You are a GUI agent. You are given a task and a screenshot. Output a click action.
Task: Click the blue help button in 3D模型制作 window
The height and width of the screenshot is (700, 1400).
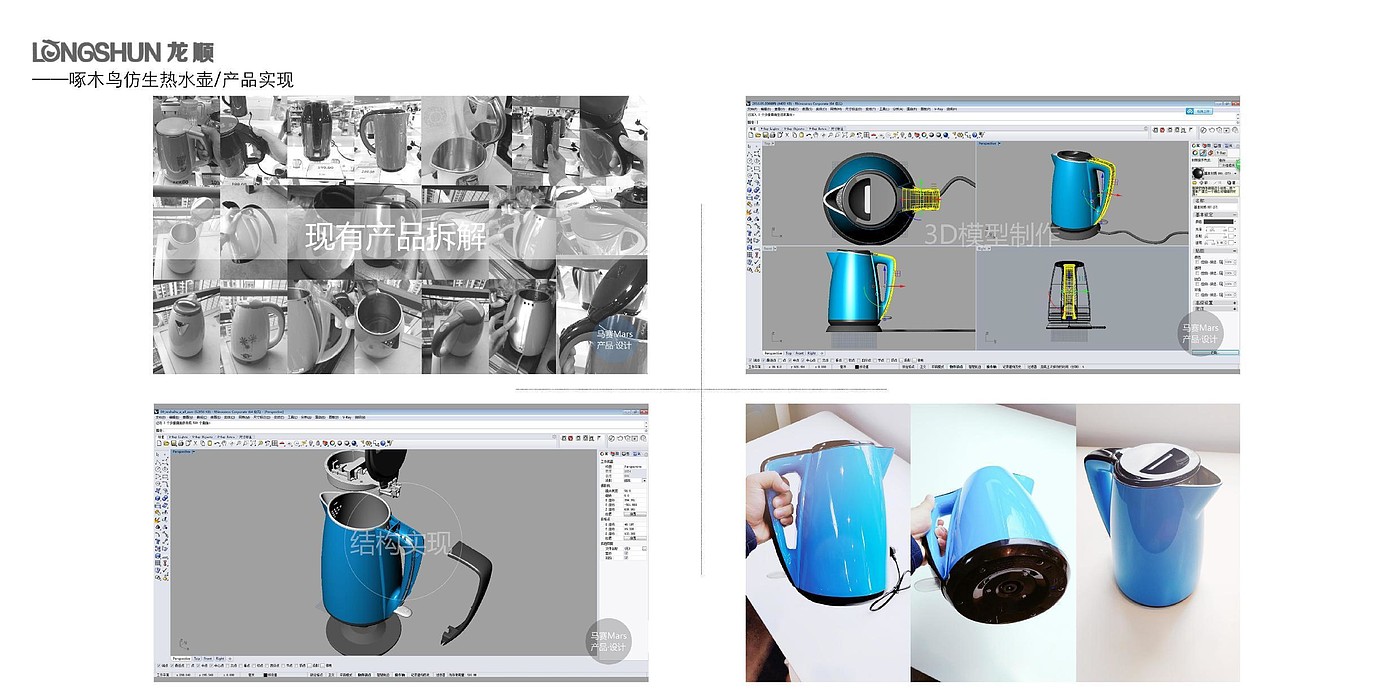tap(974, 135)
